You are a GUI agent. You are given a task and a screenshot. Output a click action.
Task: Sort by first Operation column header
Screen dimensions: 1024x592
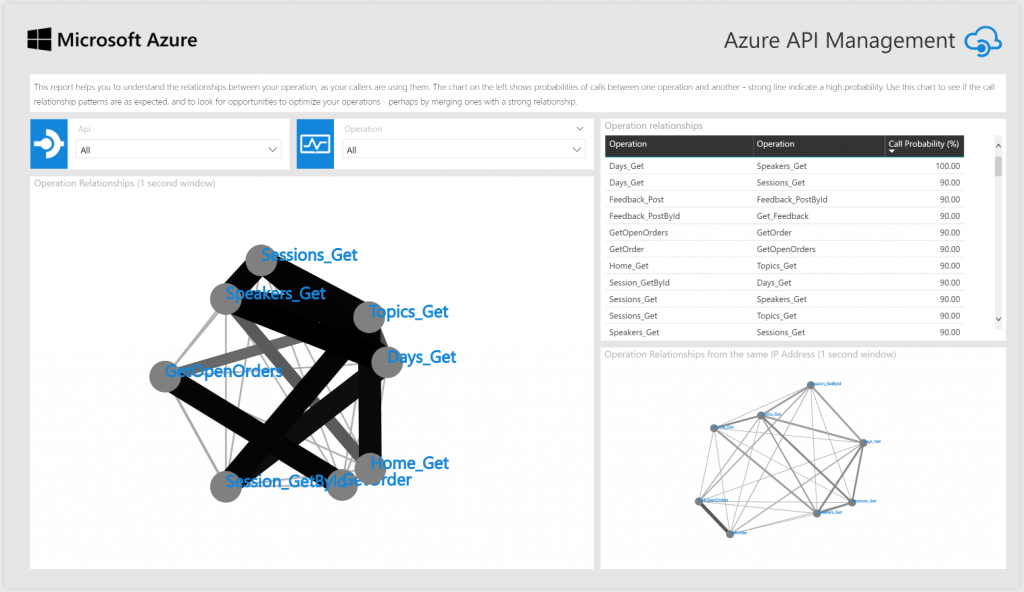[x=679, y=144]
